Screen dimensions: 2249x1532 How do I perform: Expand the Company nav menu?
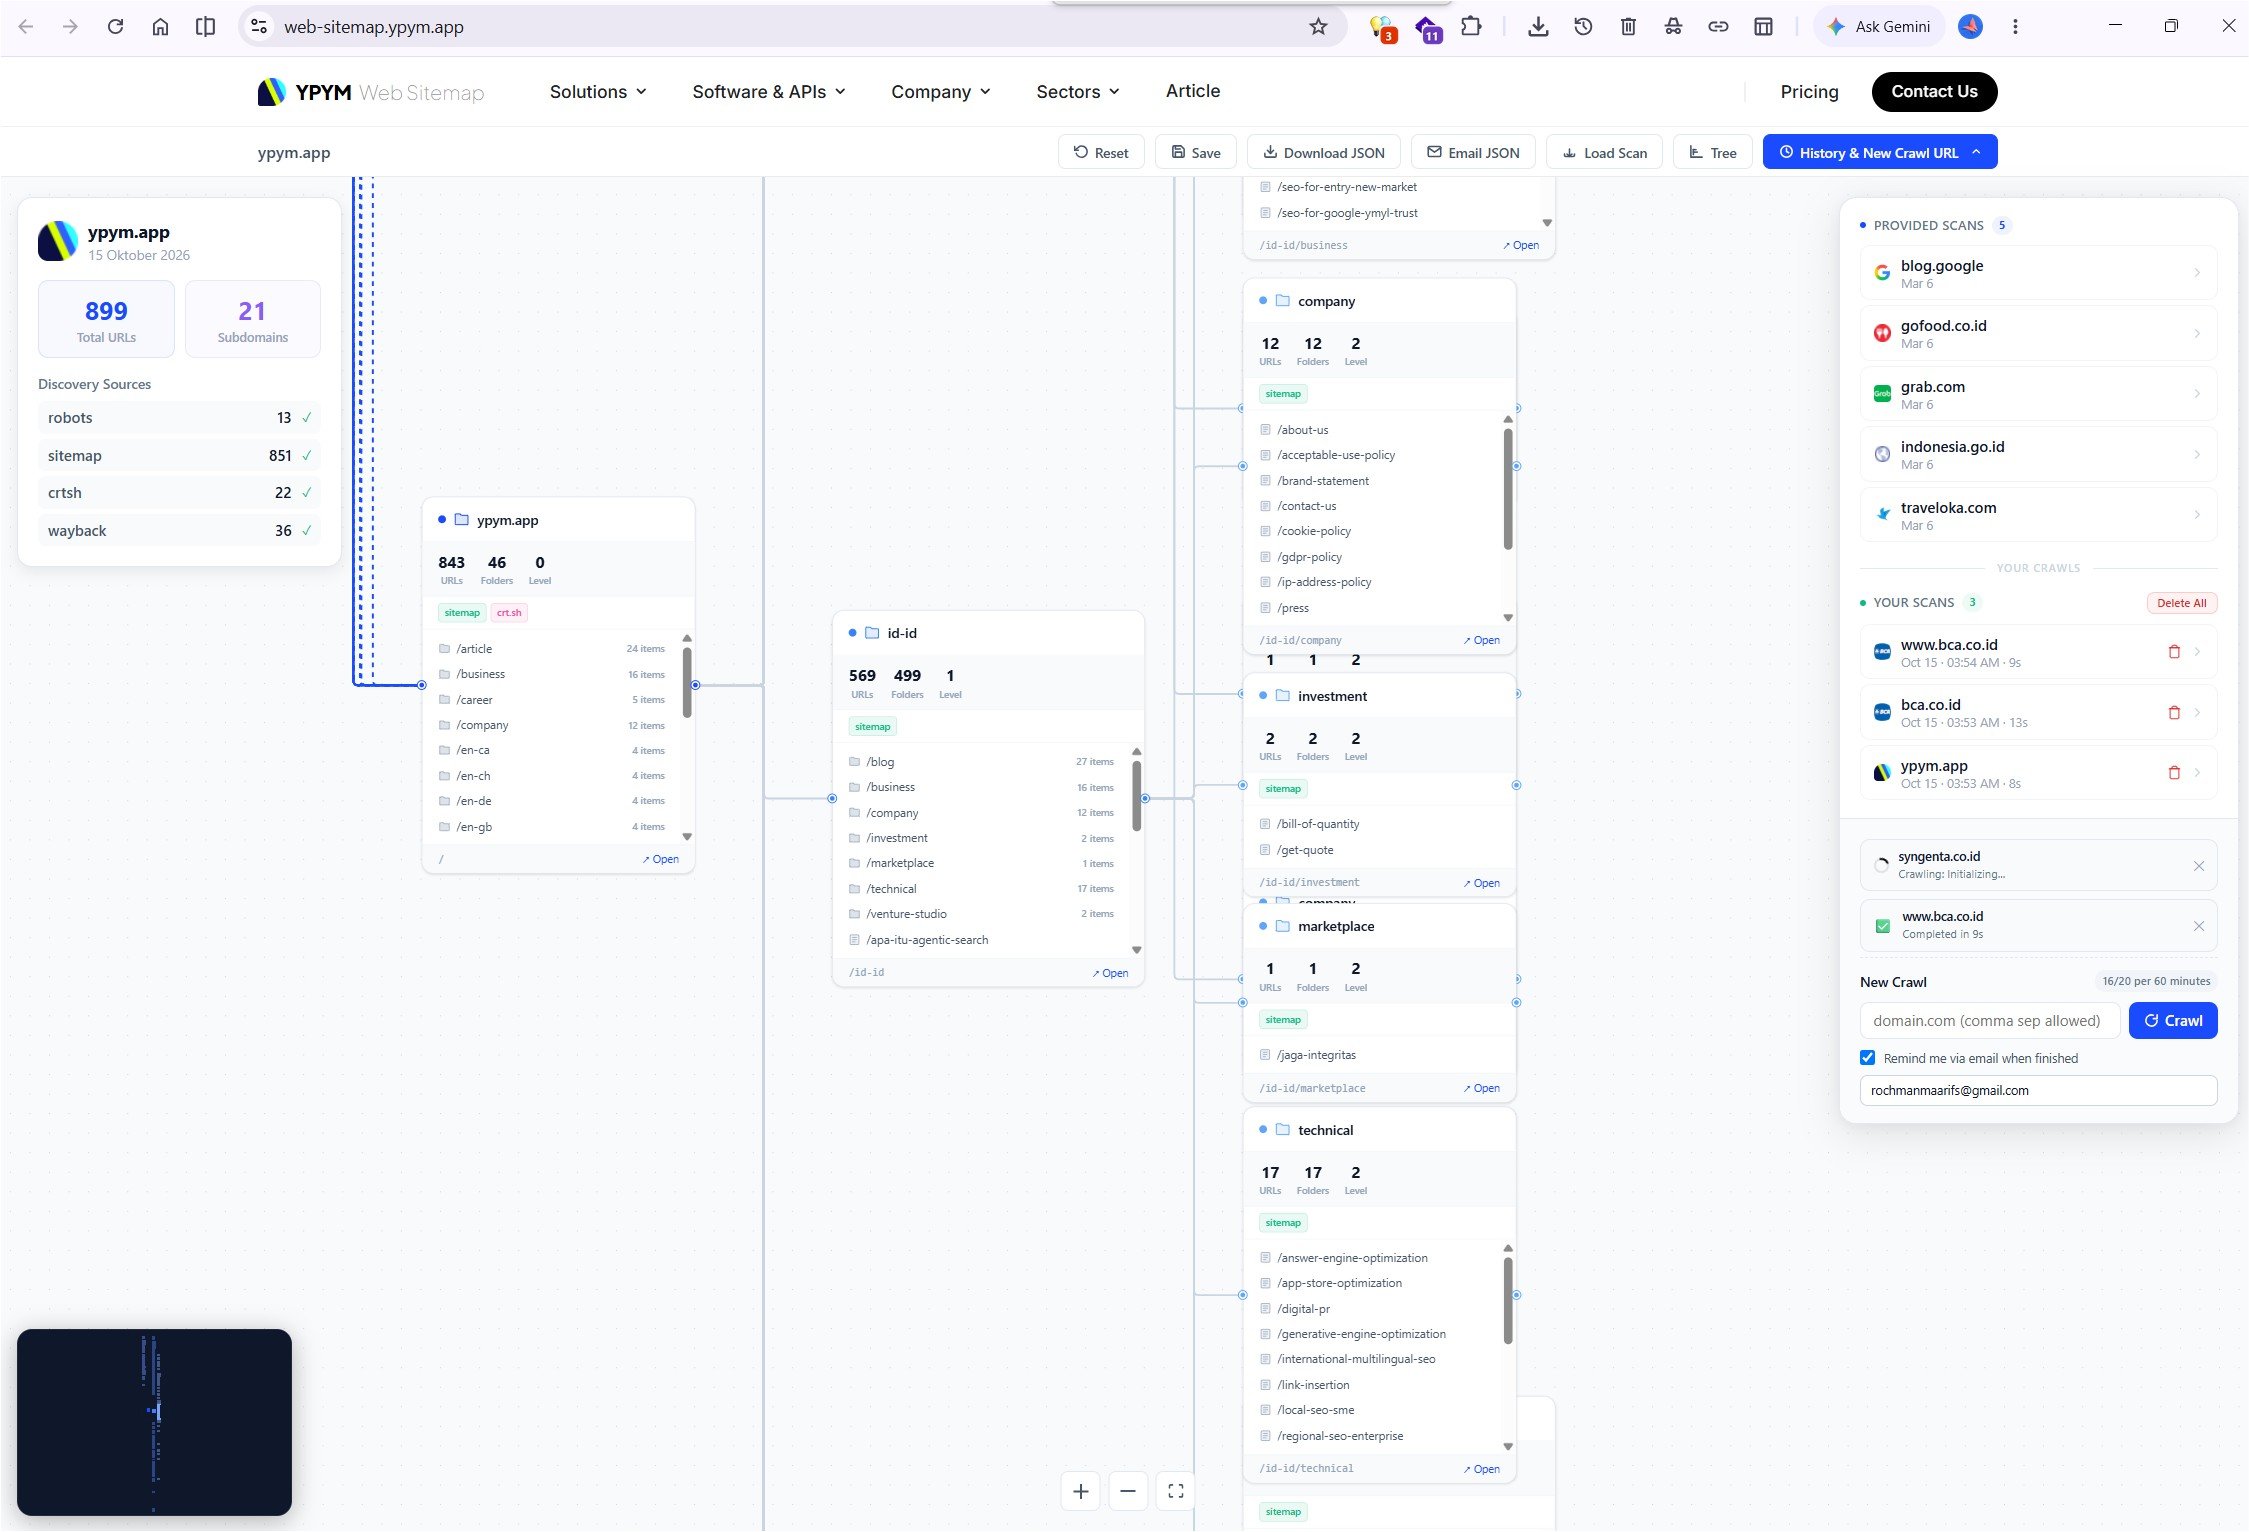click(941, 92)
